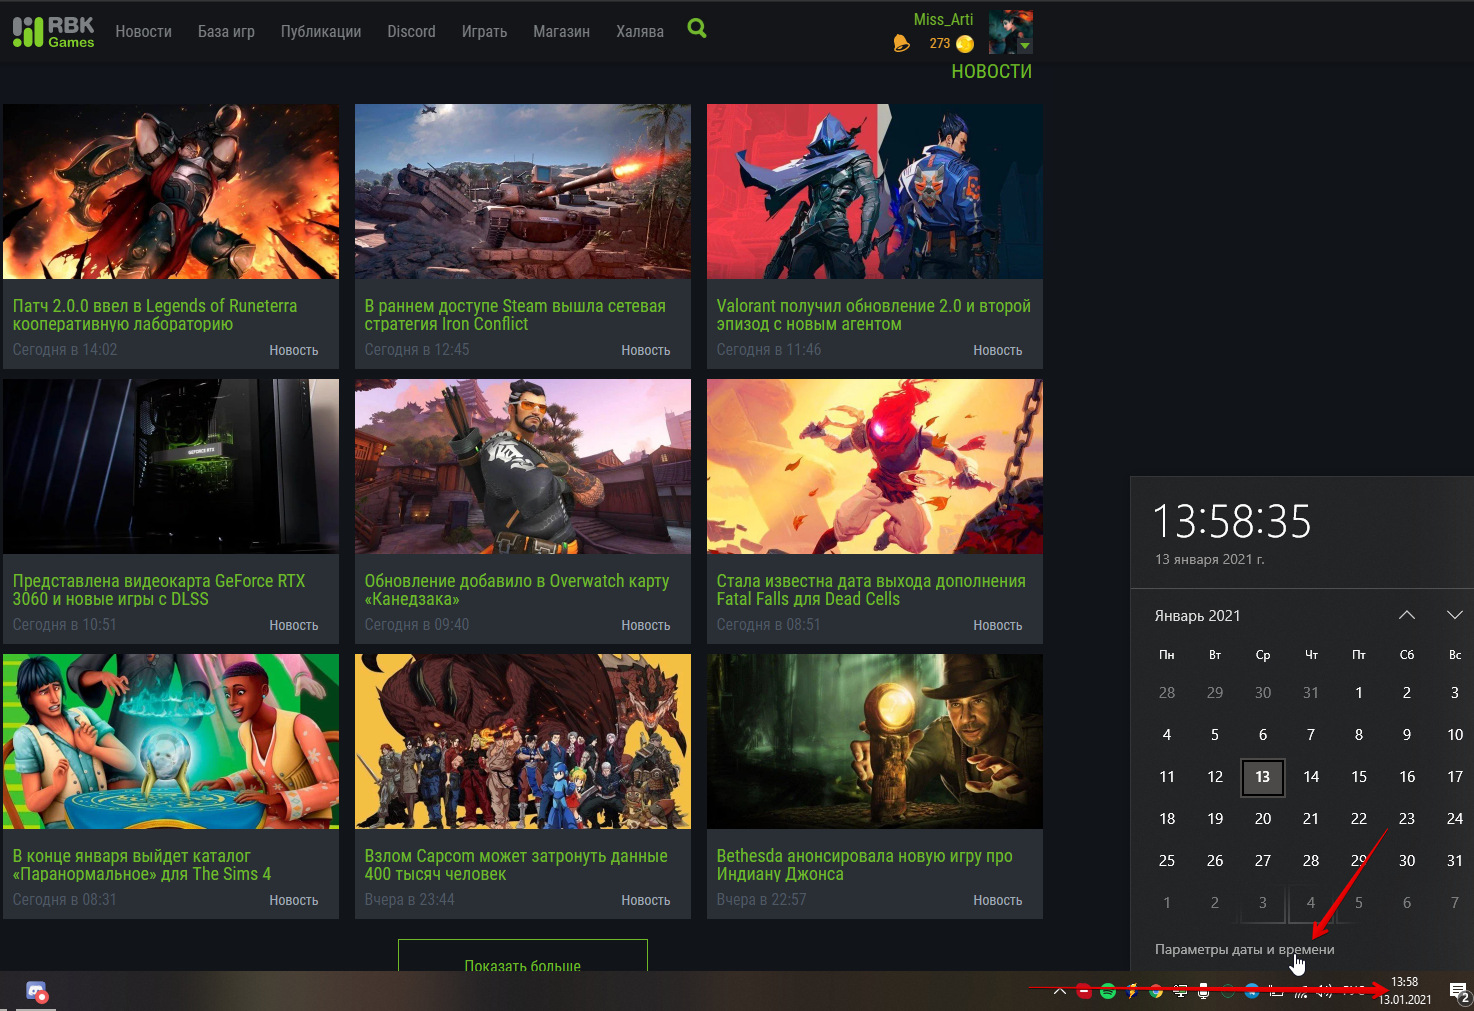Viewport: 1474px width, 1011px height.
Task: Open notifications bell icon
Action: pyautogui.click(x=901, y=43)
